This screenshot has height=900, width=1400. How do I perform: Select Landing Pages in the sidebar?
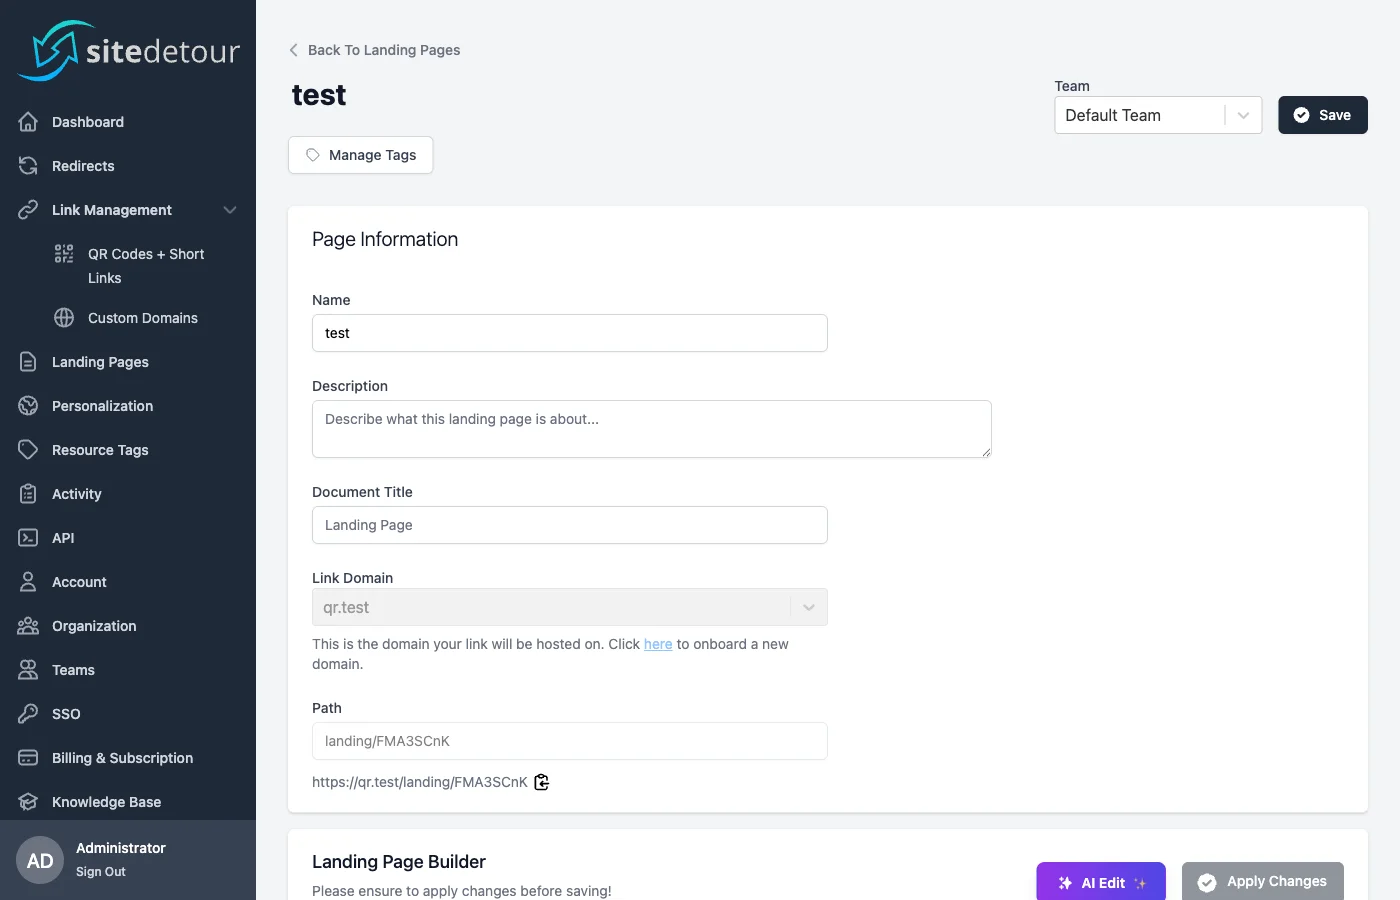click(100, 361)
